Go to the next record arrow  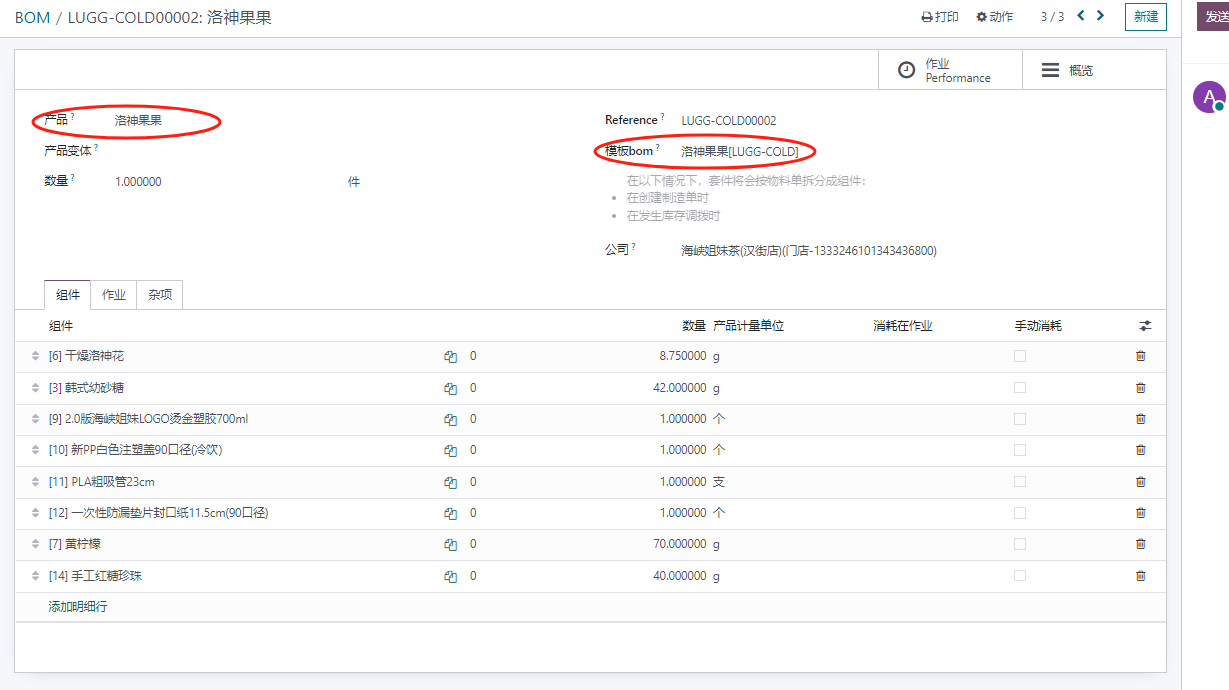(x=1101, y=16)
